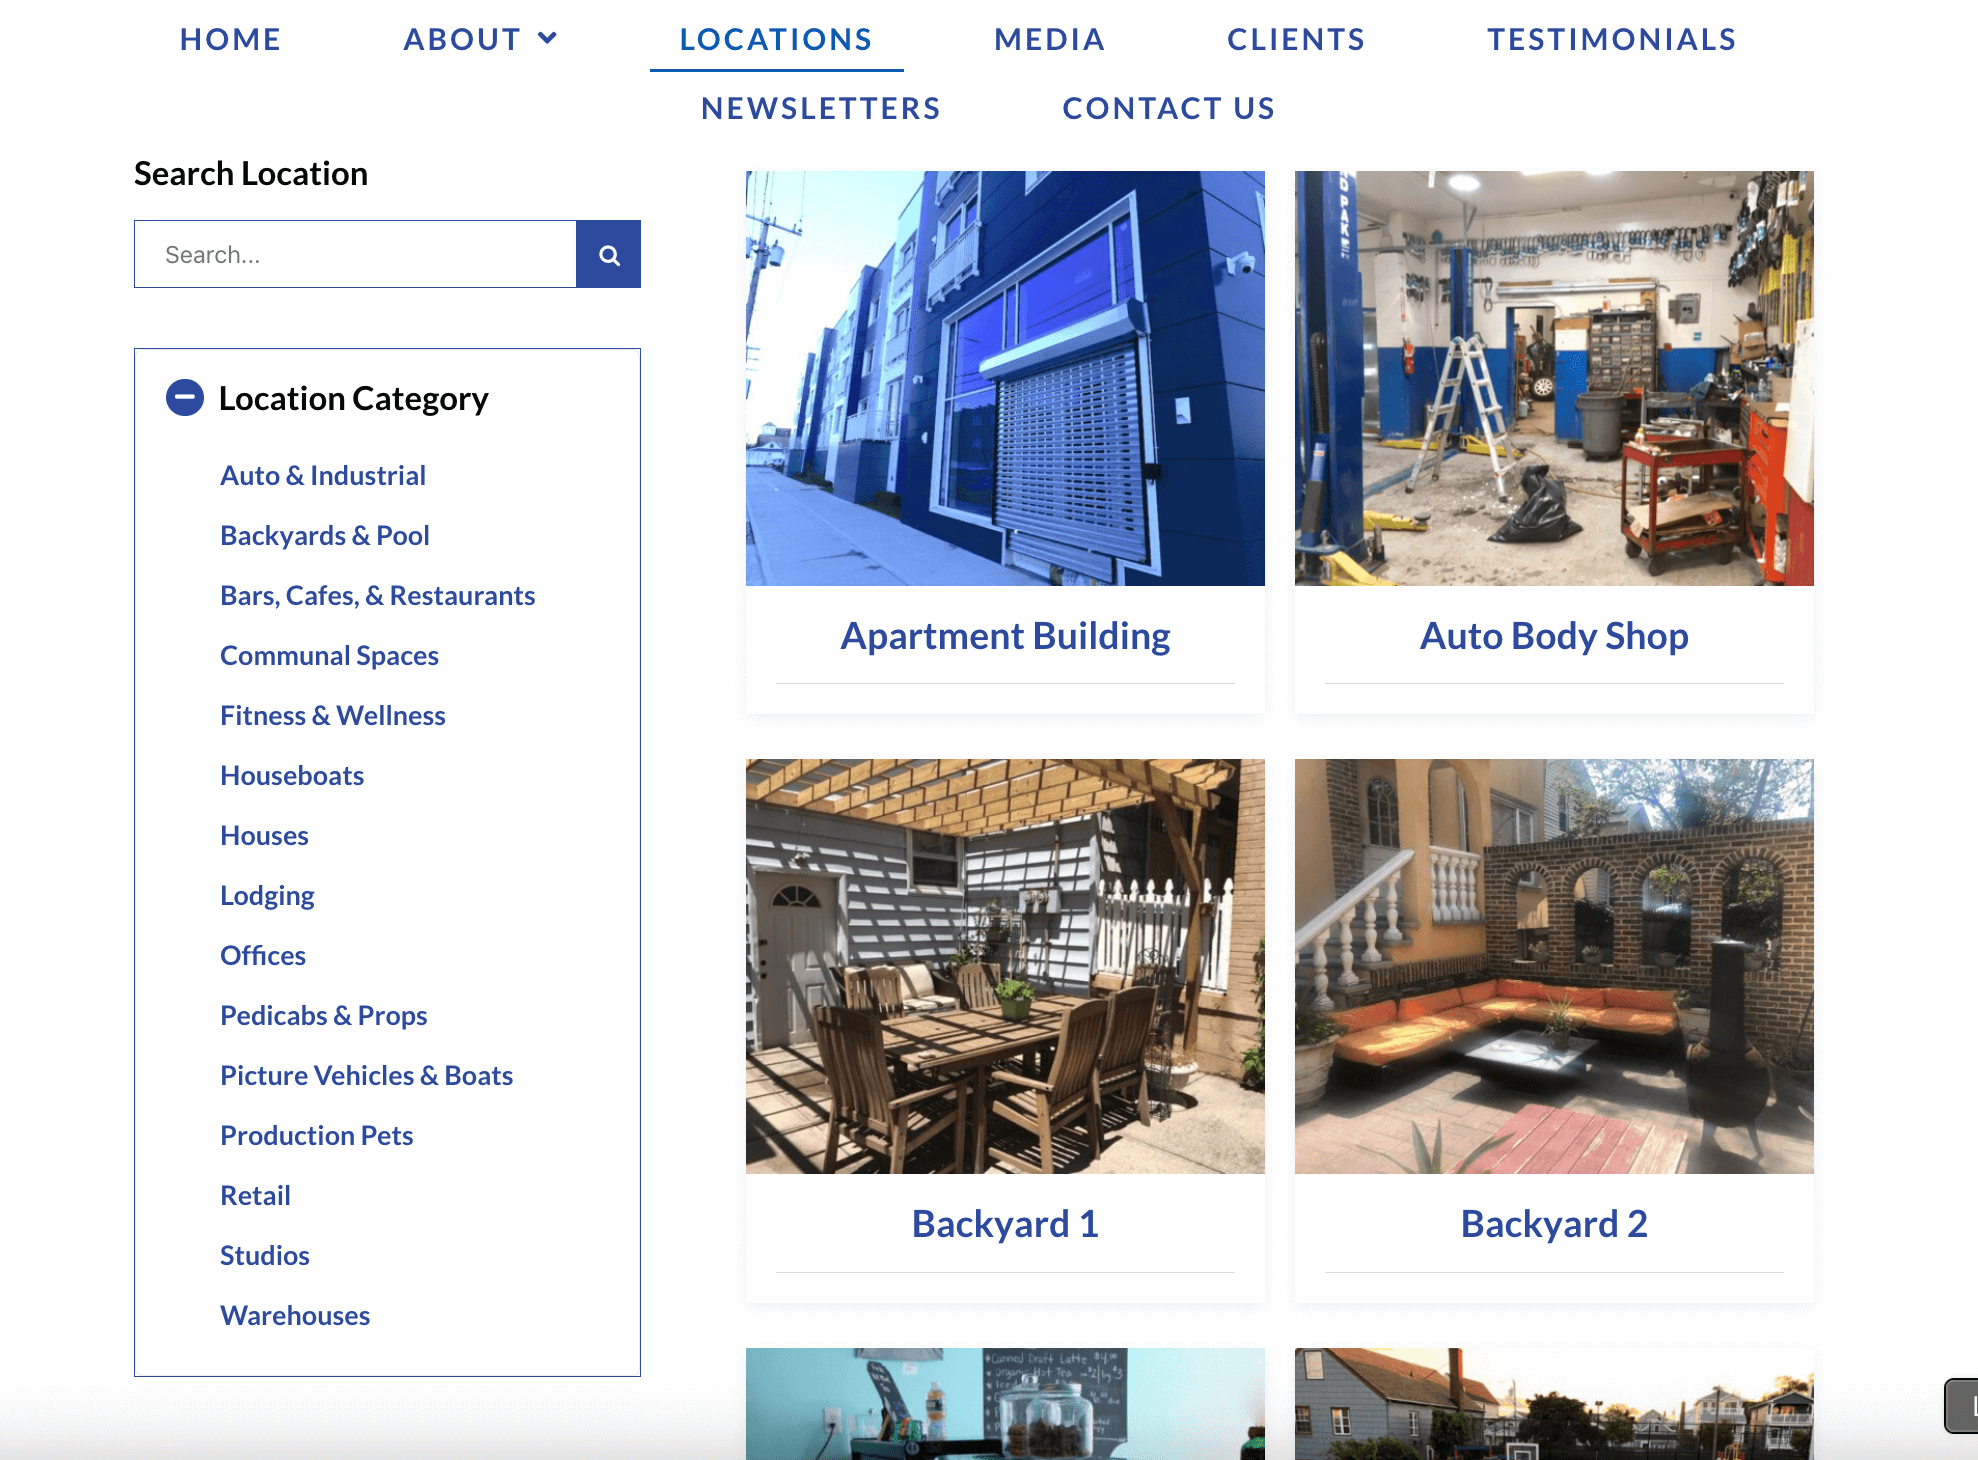
Task: Click the Backyard 1 title link
Action: coord(1005,1224)
